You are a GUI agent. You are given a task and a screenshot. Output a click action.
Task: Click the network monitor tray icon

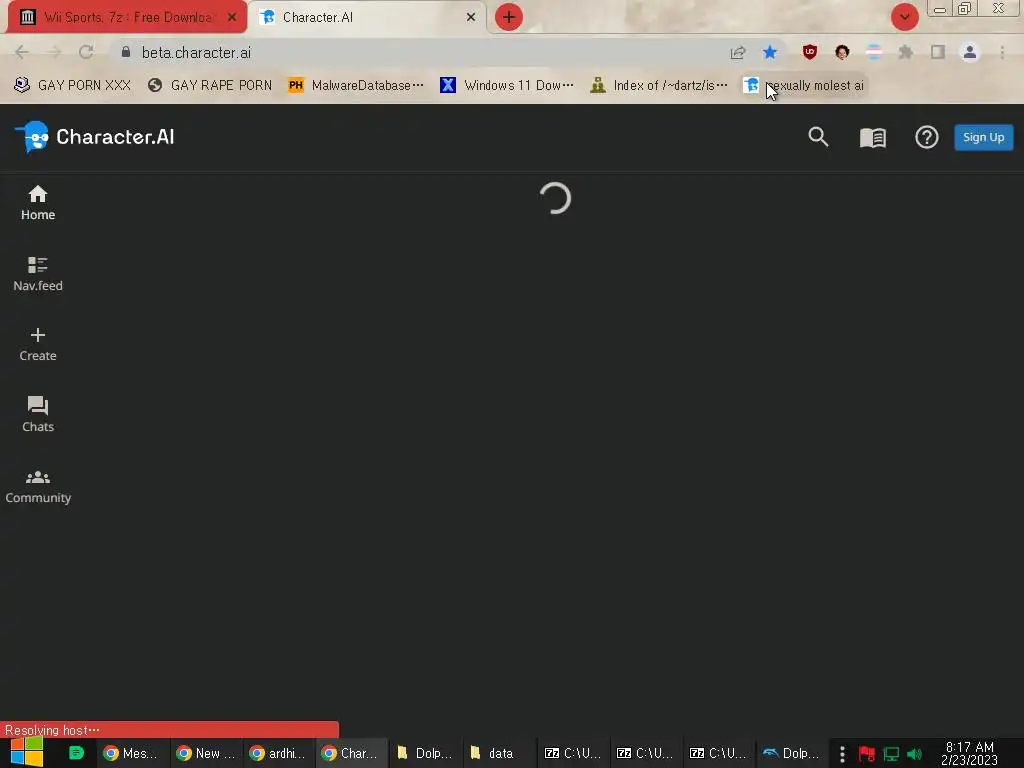tap(891, 754)
